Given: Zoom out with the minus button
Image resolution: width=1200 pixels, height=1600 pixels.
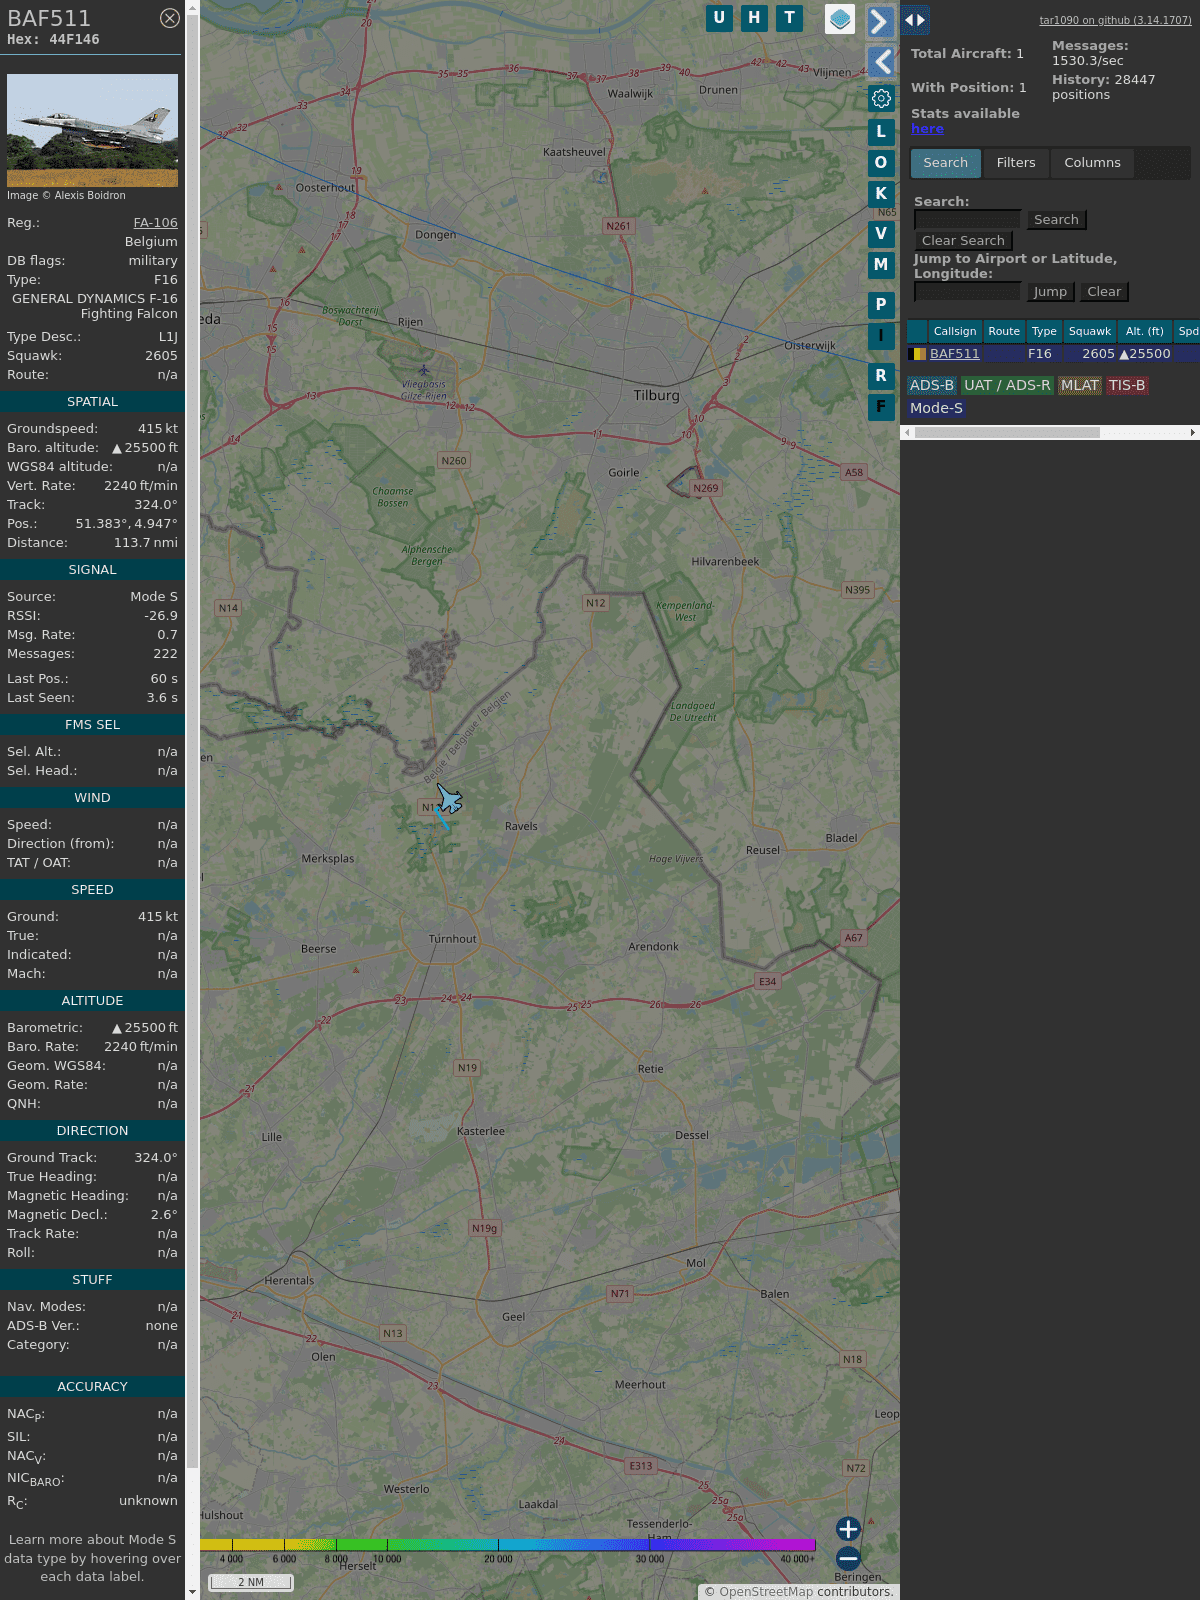Looking at the screenshot, I should pyautogui.click(x=848, y=1558).
